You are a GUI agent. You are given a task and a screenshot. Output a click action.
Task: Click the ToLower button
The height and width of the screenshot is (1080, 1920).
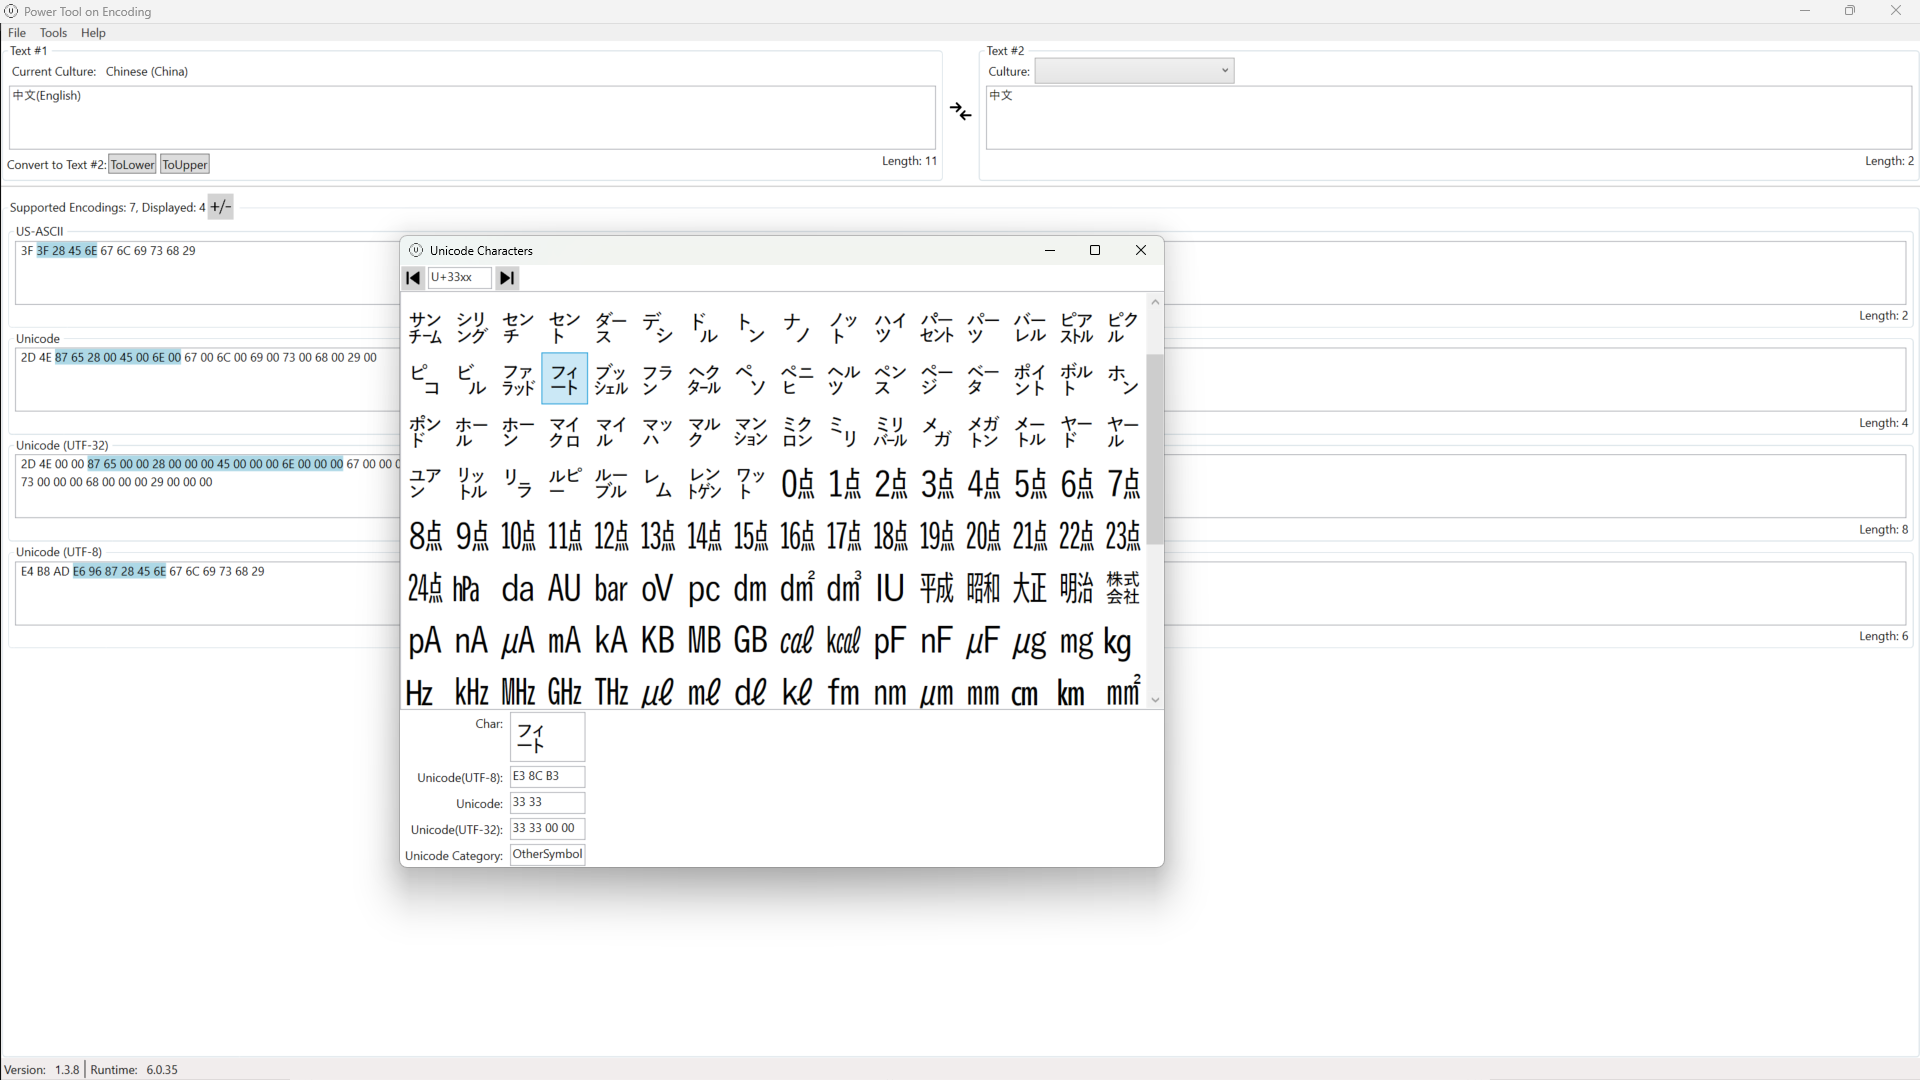pos(132,165)
